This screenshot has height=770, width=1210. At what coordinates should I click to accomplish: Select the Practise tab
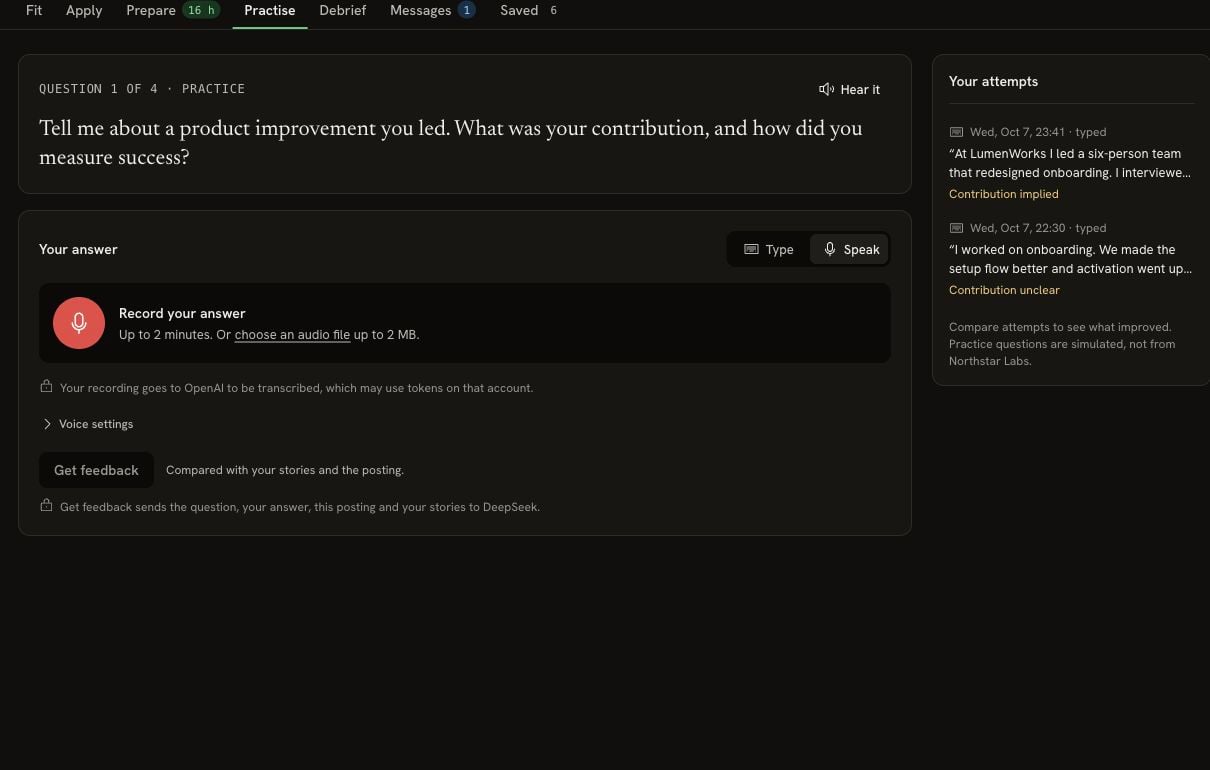[x=270, y=10]
